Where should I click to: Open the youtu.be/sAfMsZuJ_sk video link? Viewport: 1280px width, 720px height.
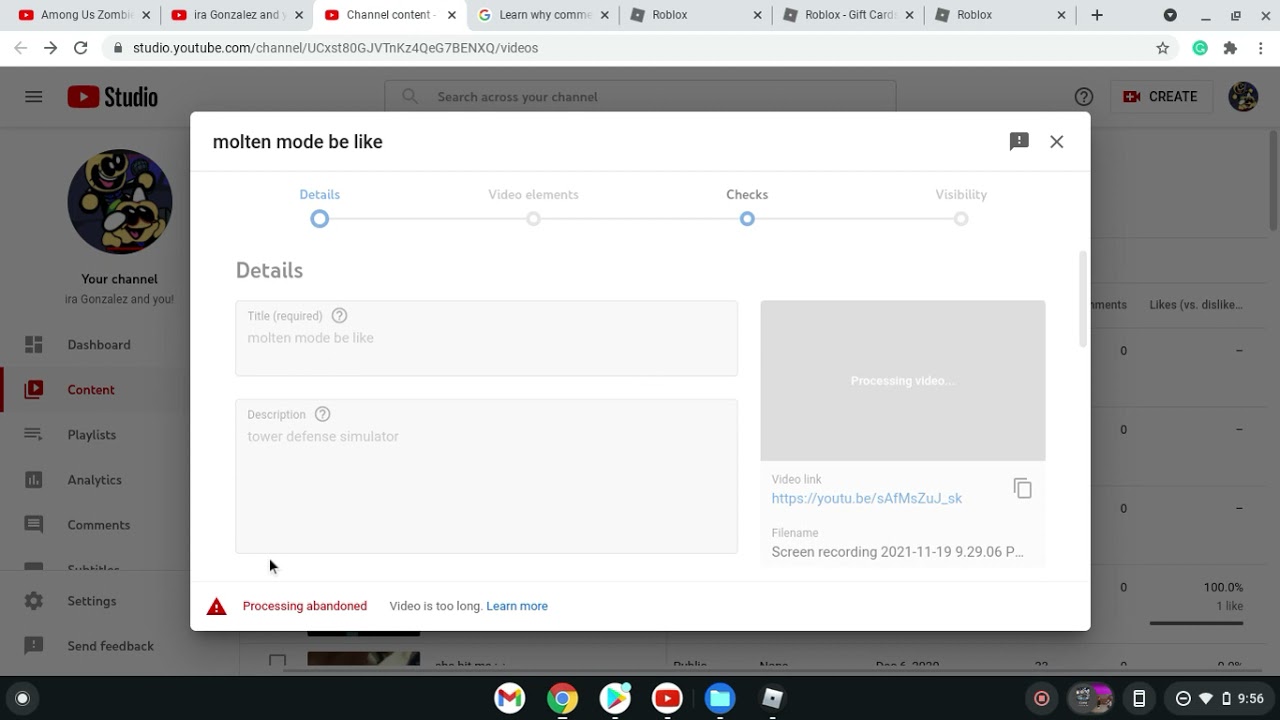[866, 498]
